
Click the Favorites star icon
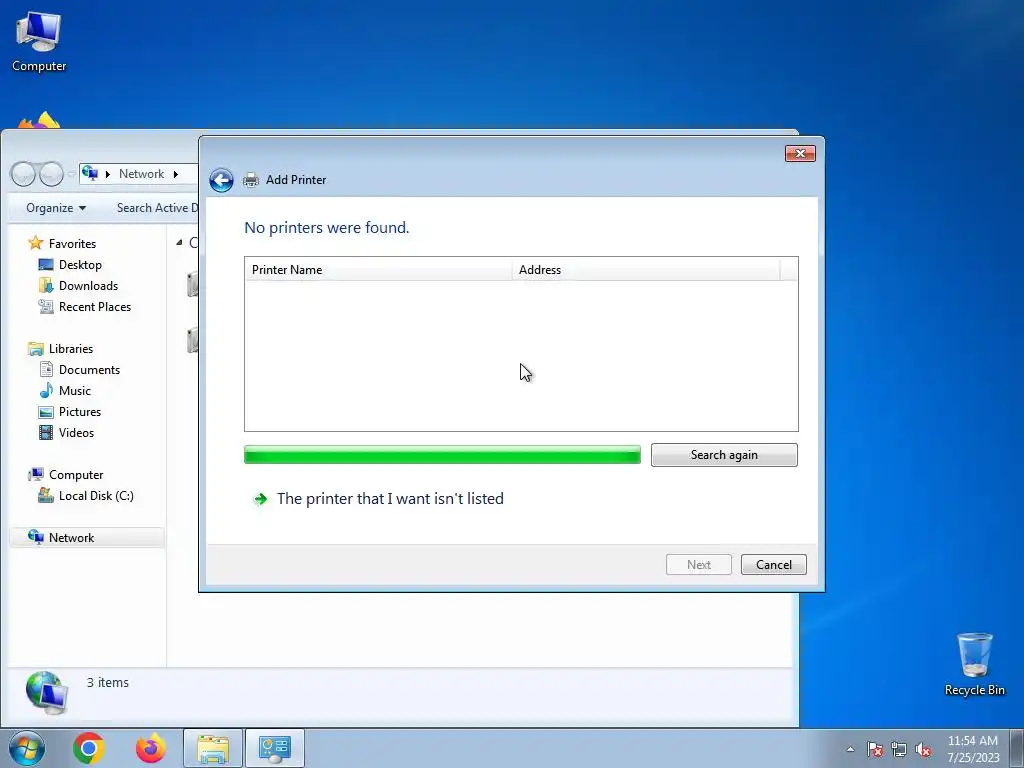(x=36, y=243)
